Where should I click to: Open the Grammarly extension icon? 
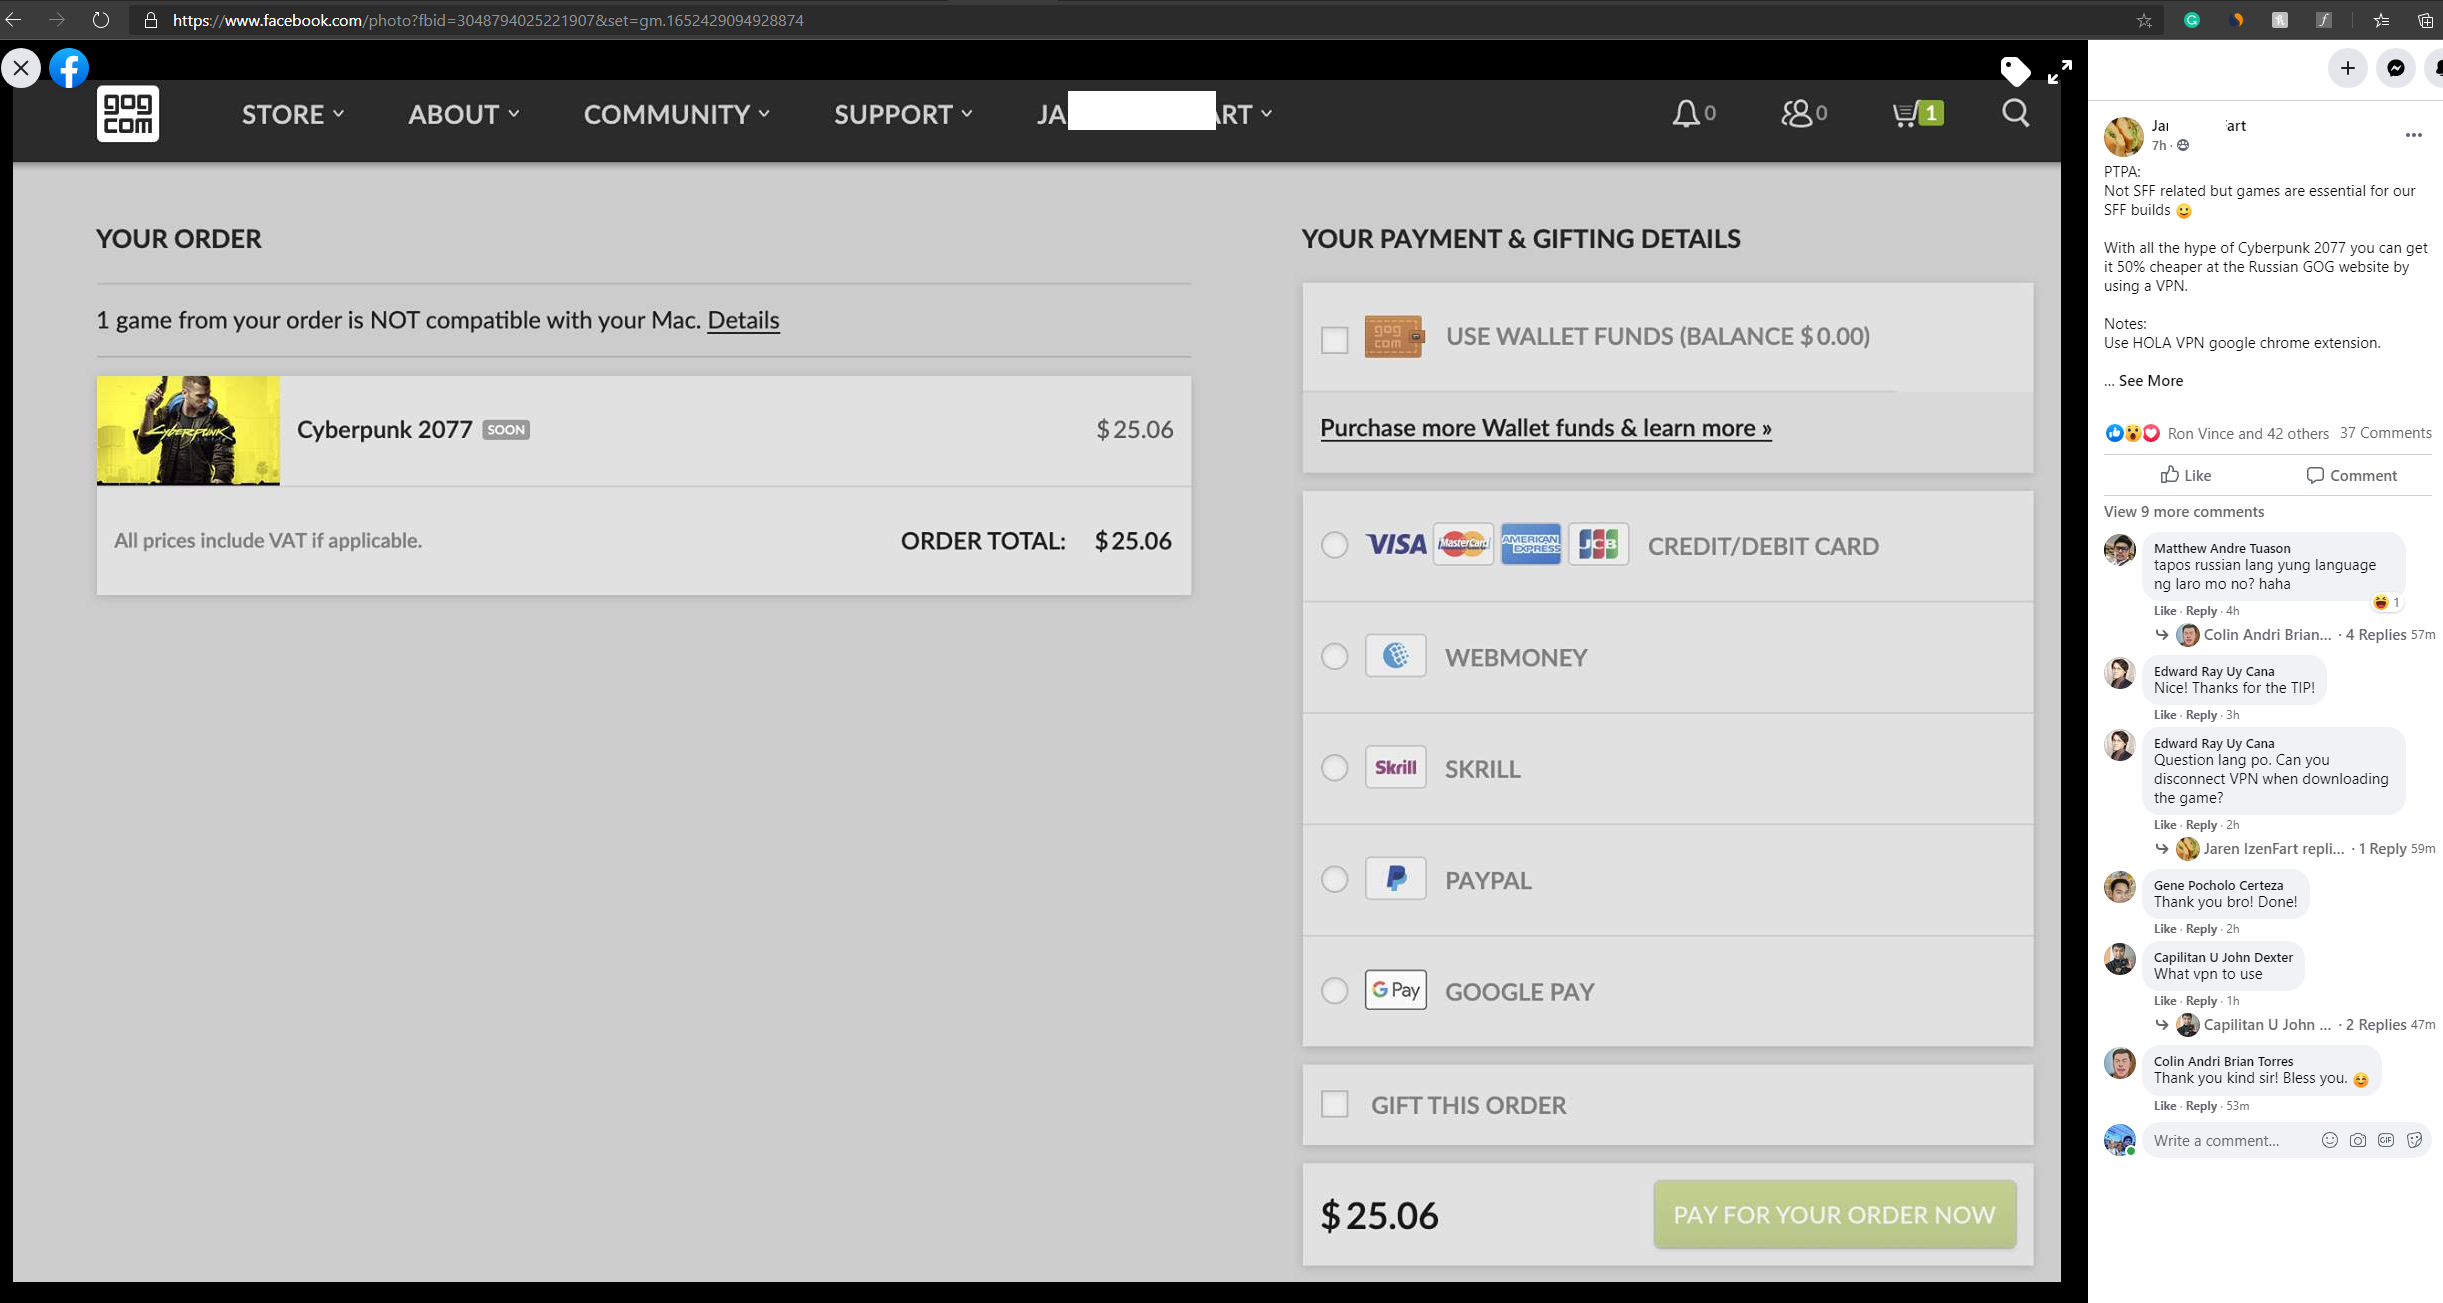click(x=2192, y=20)
